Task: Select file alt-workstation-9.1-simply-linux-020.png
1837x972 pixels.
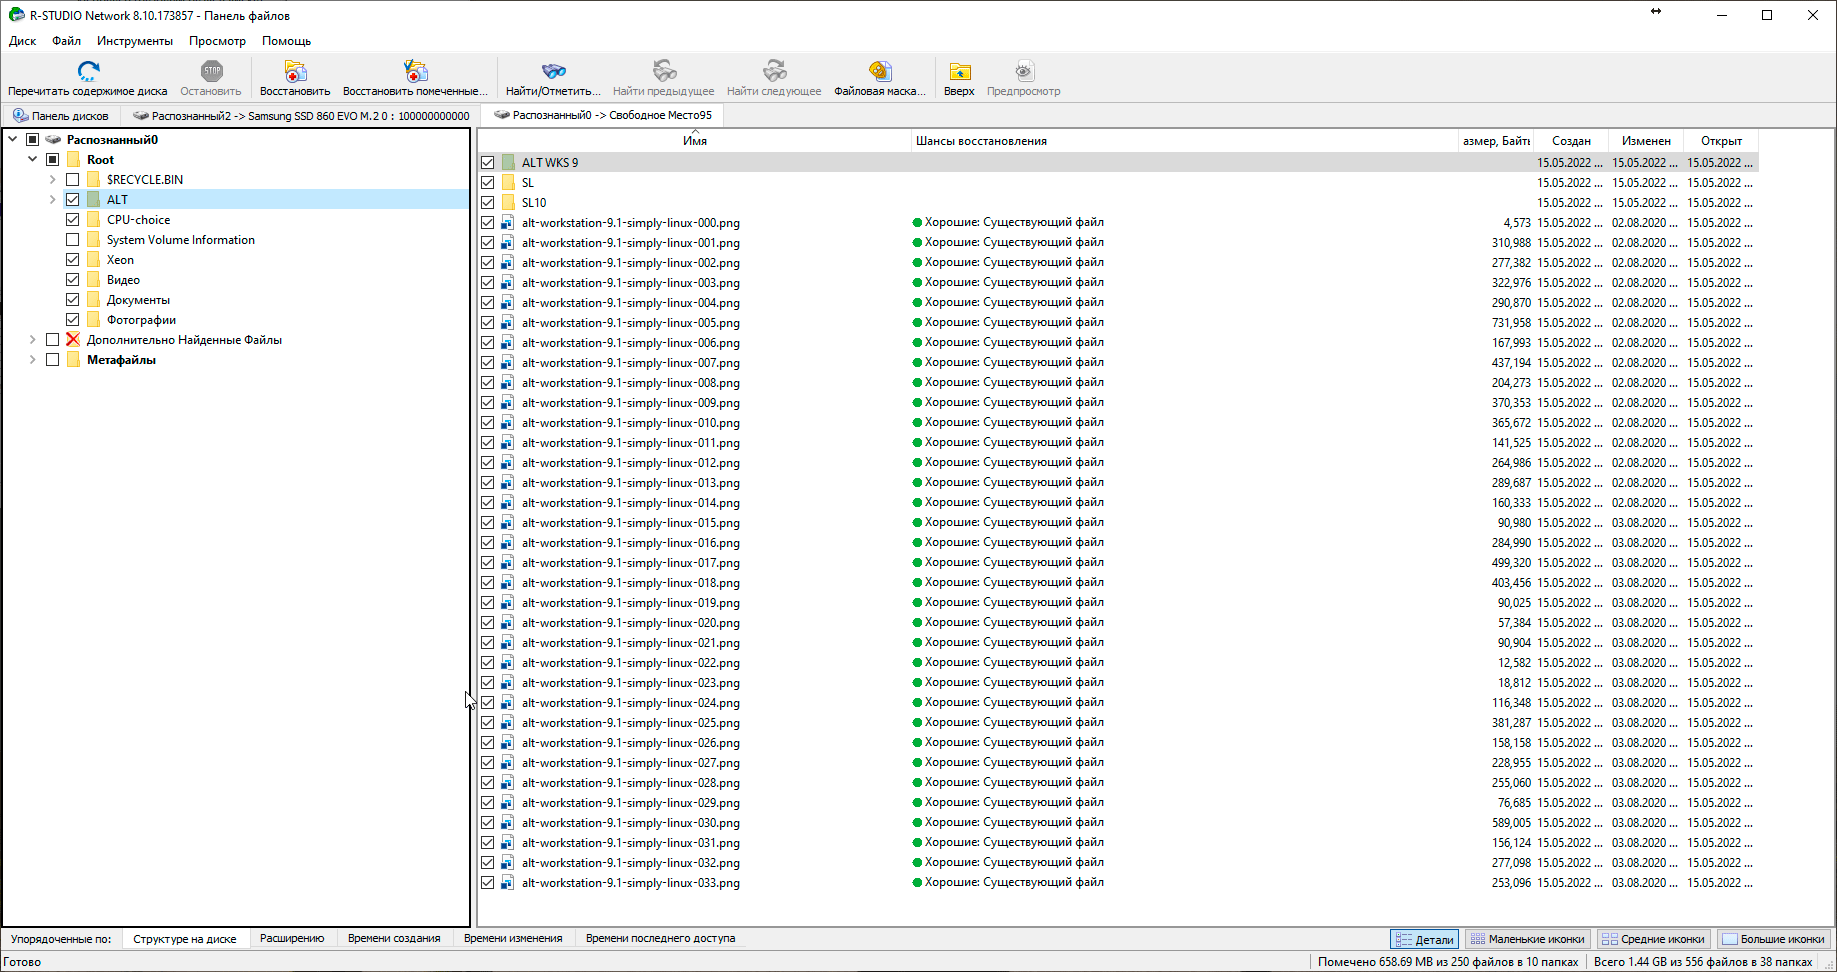Action: coord(631,623)
